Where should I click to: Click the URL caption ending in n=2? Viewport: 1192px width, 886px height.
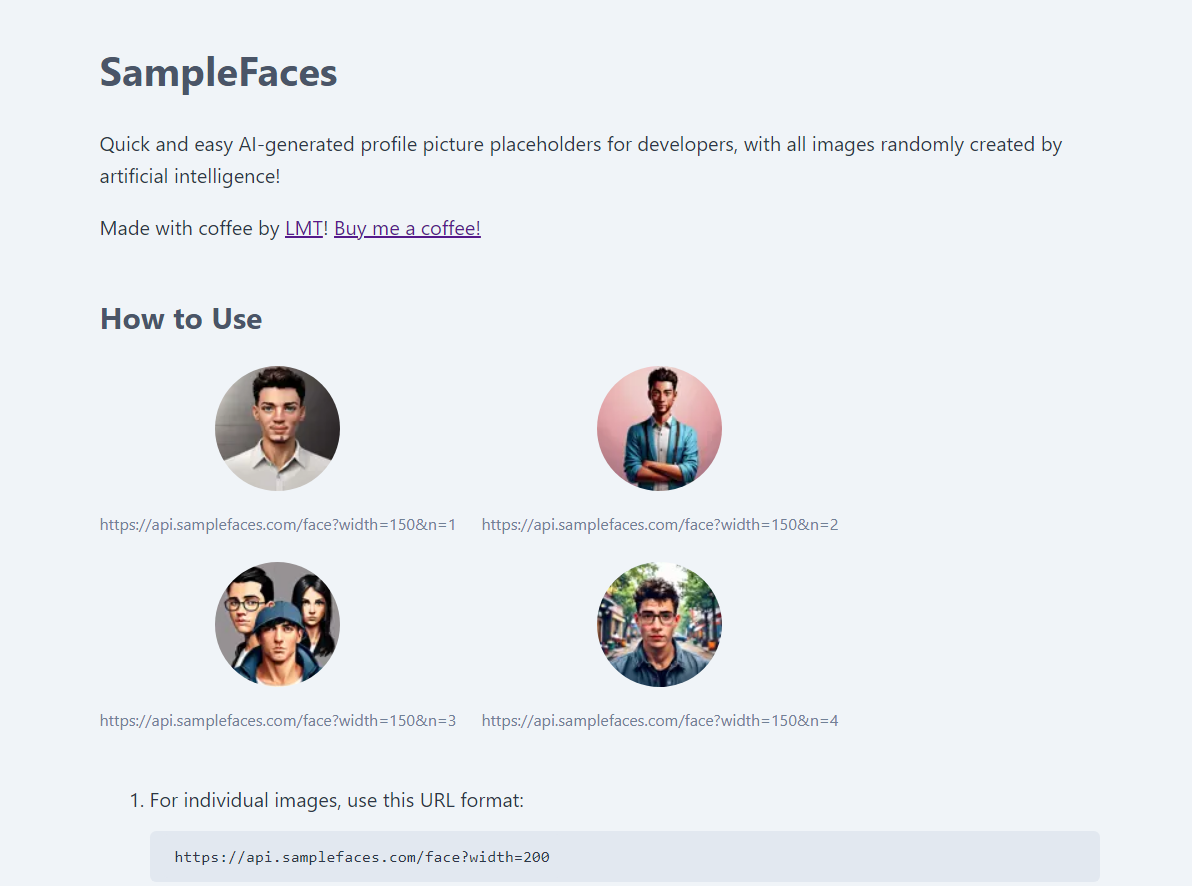point(659,524)
